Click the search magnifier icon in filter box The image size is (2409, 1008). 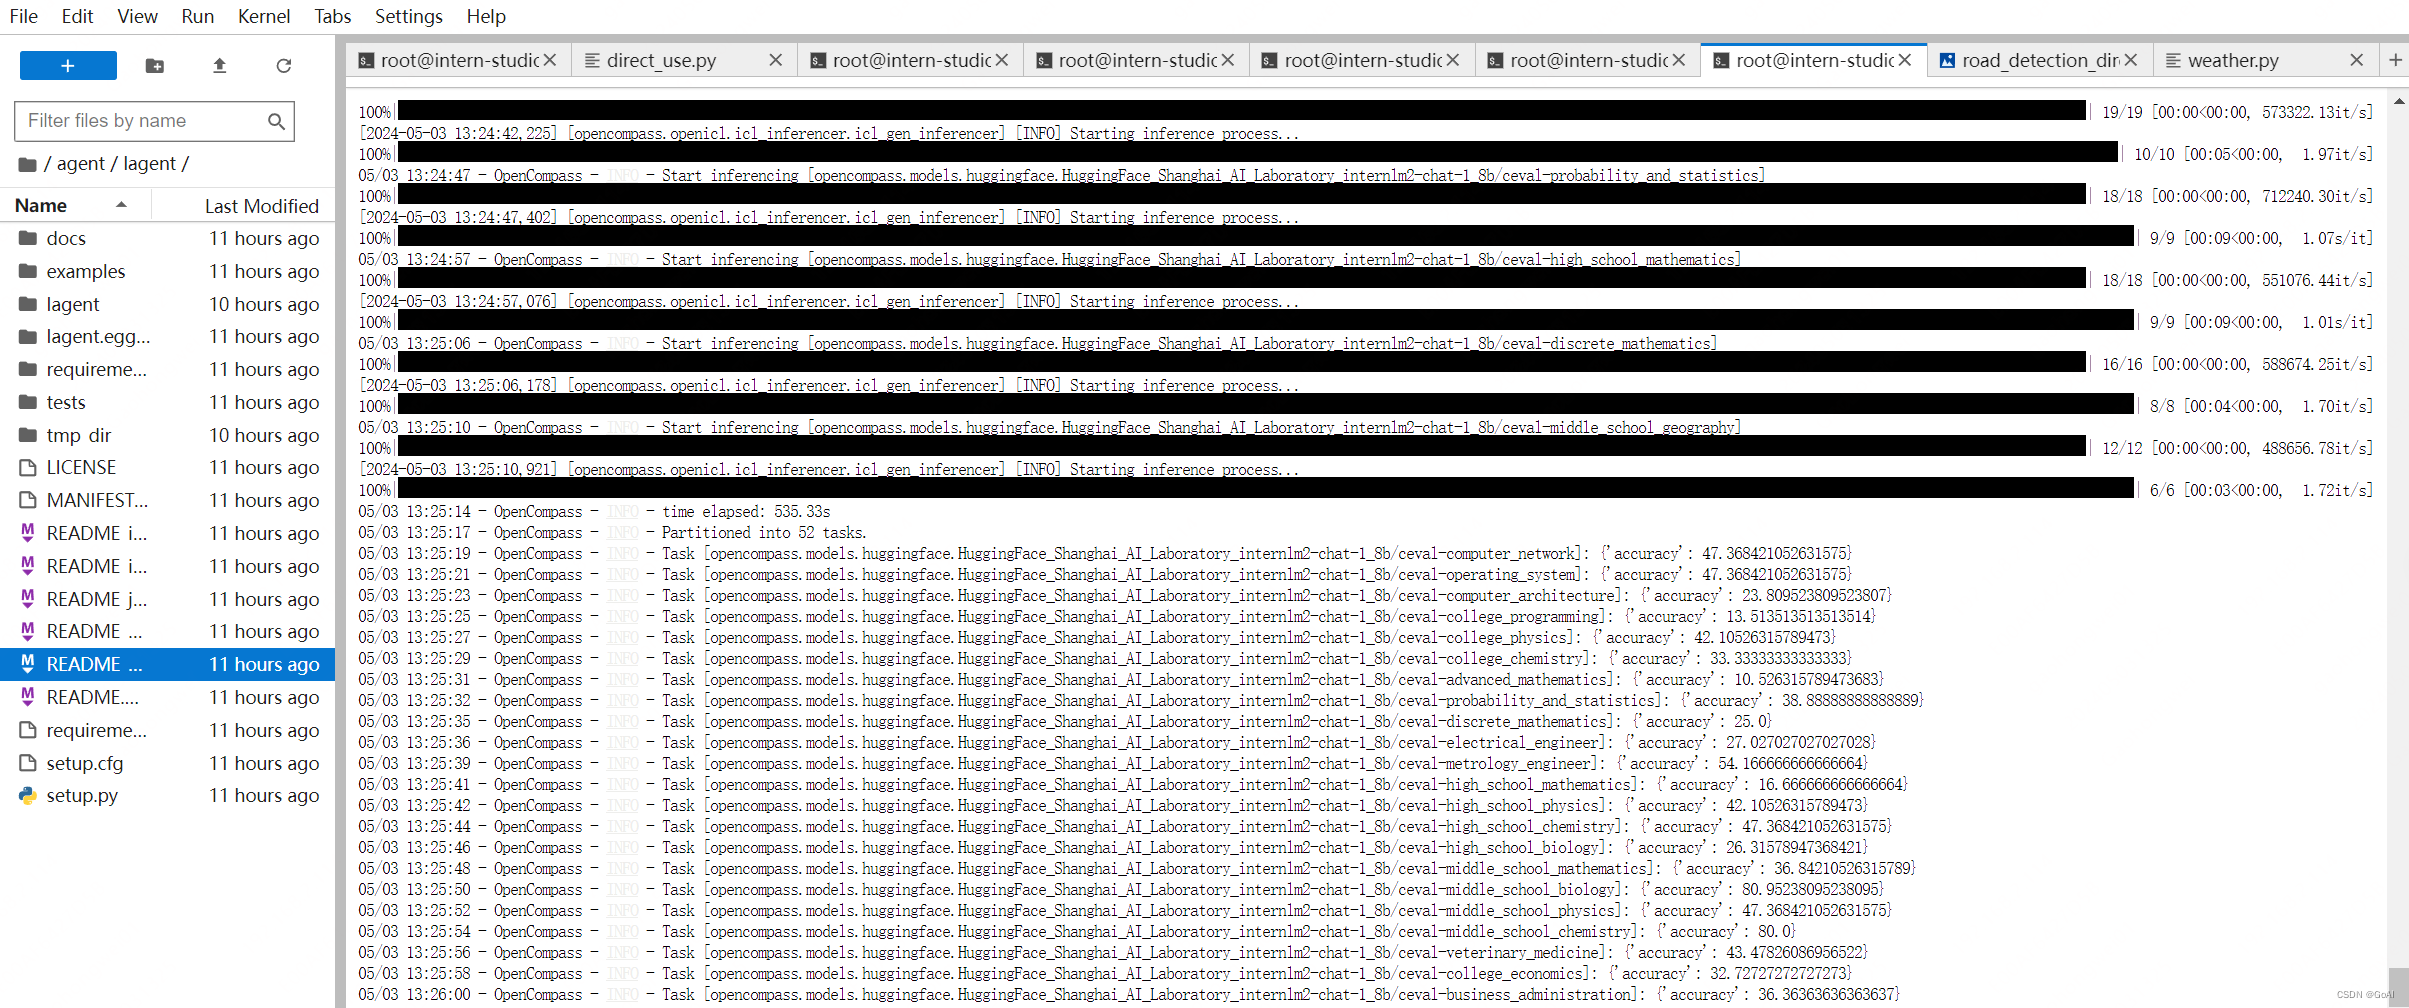(x=277, y=121)
